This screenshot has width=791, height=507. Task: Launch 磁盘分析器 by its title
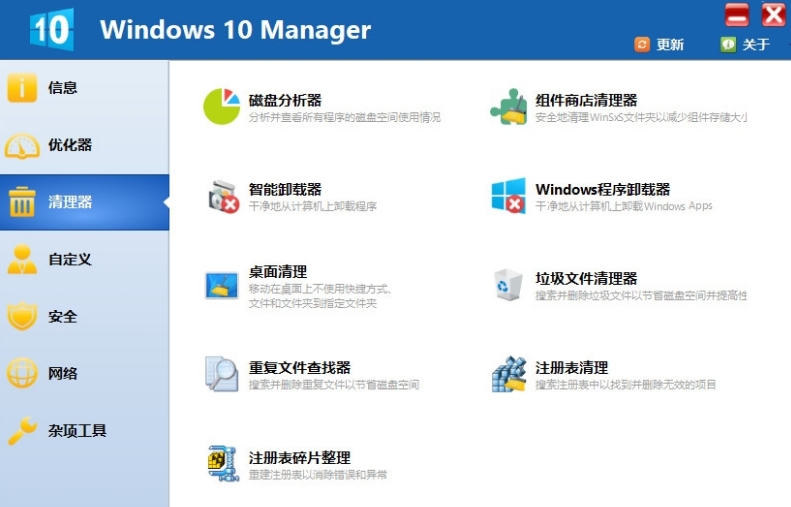pos(285,100)
